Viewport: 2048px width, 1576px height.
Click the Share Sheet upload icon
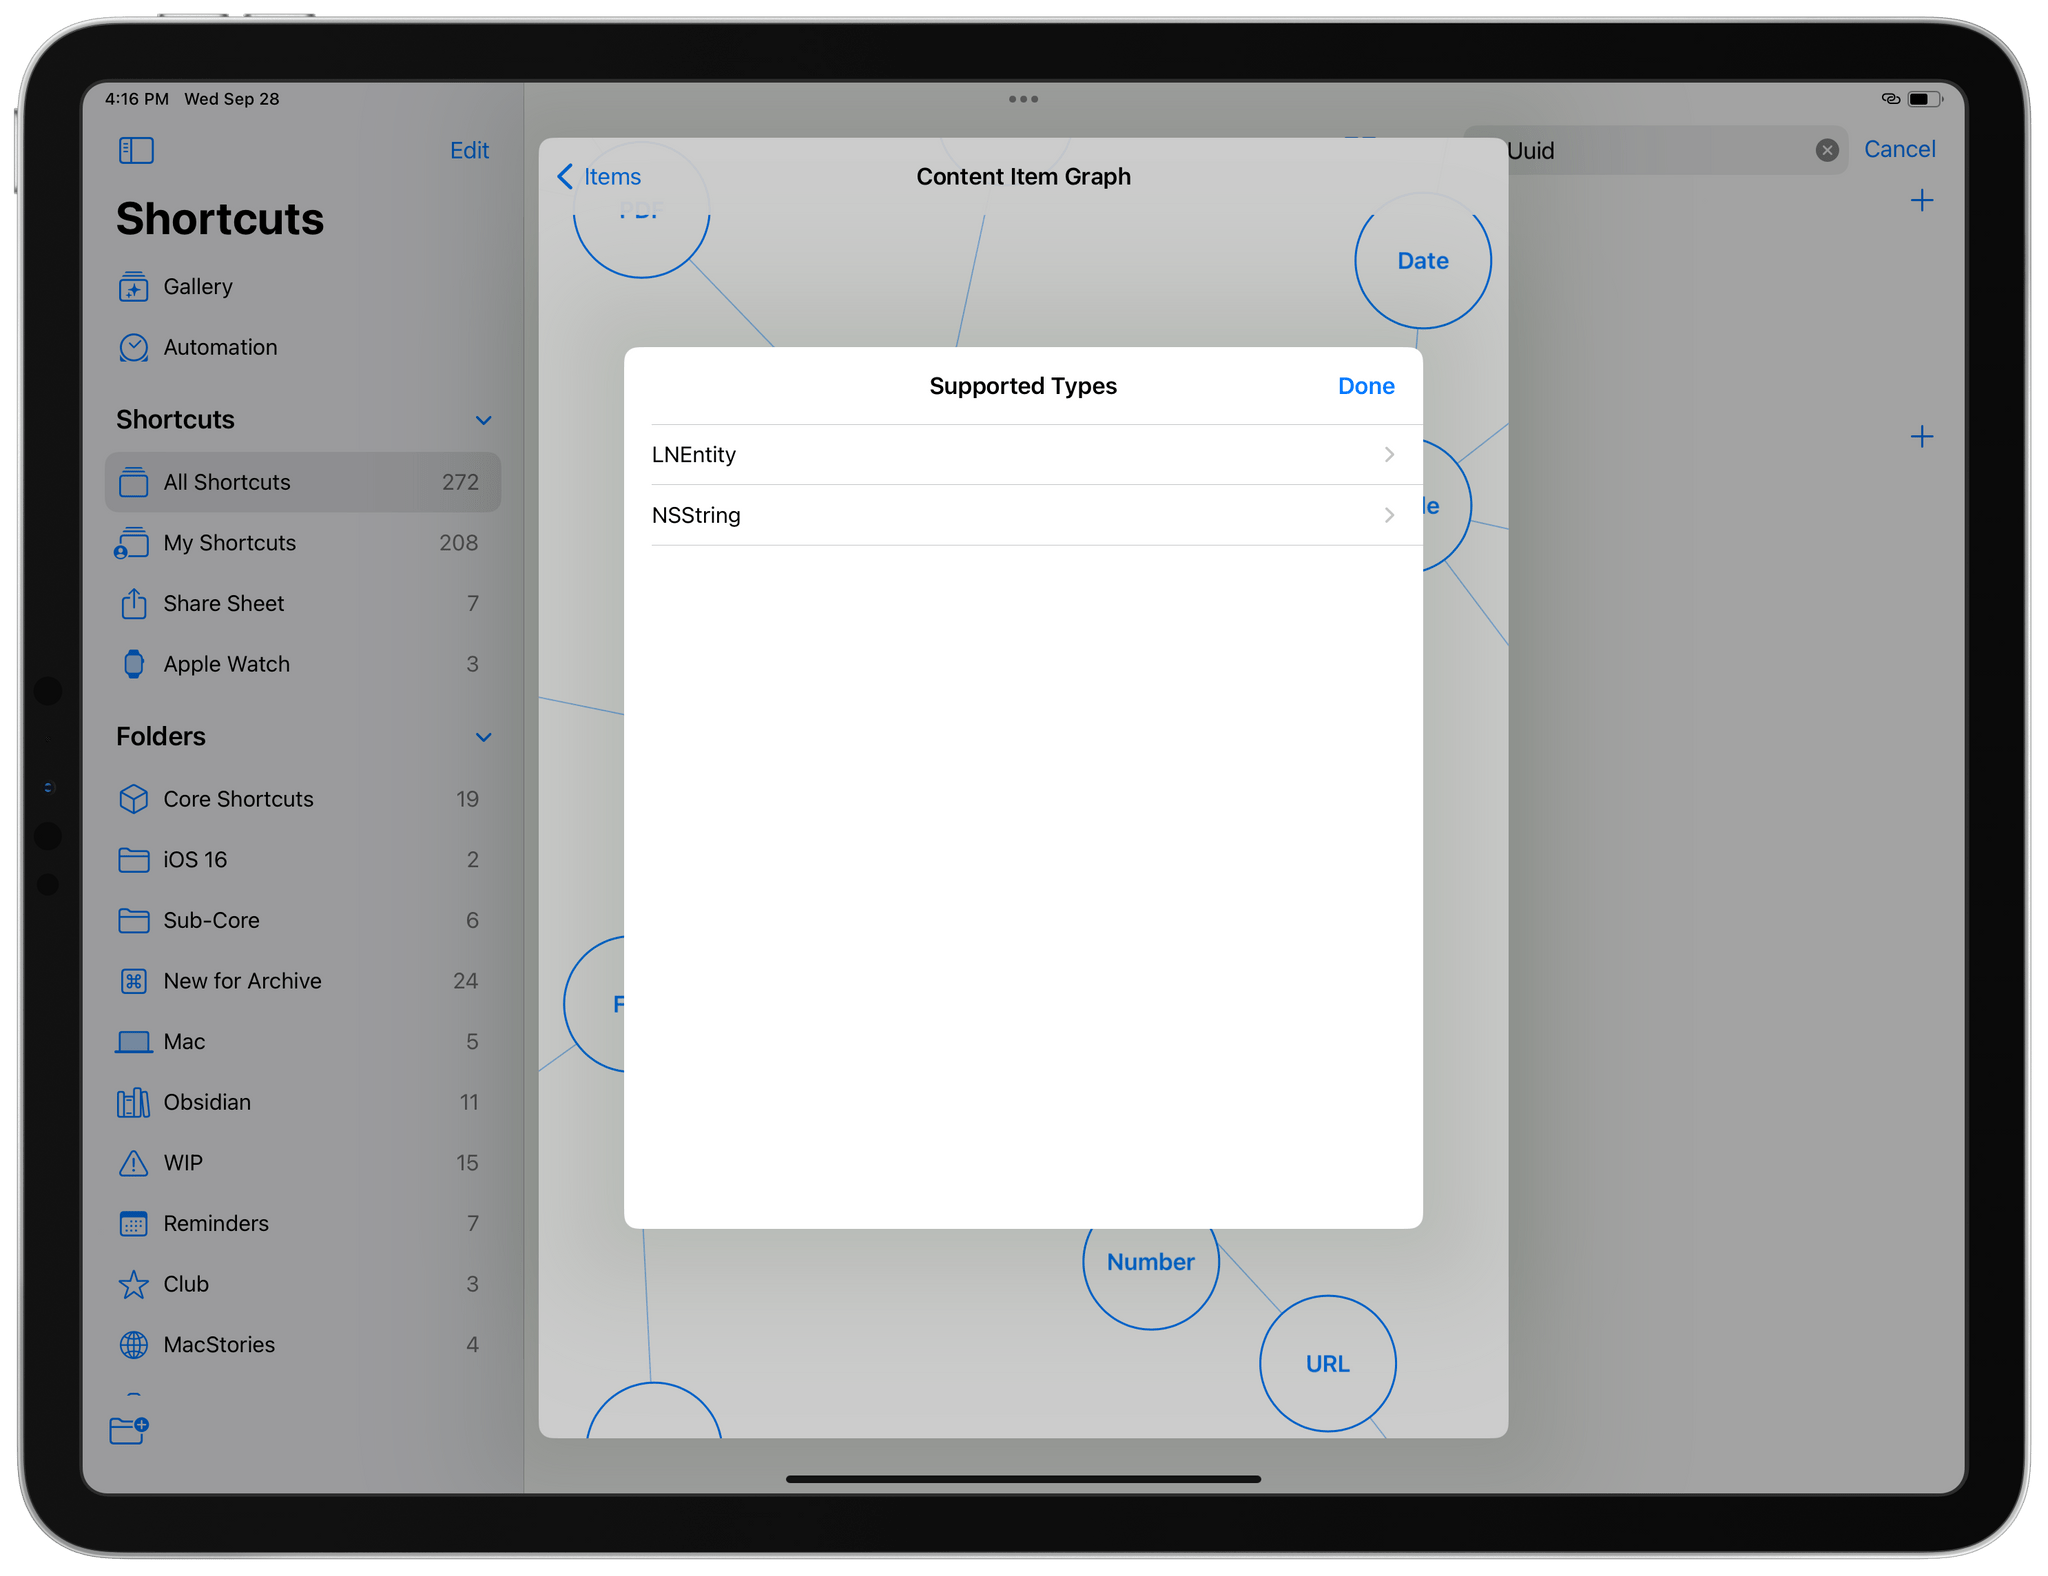pyautogui.click(x=133, y=603)
